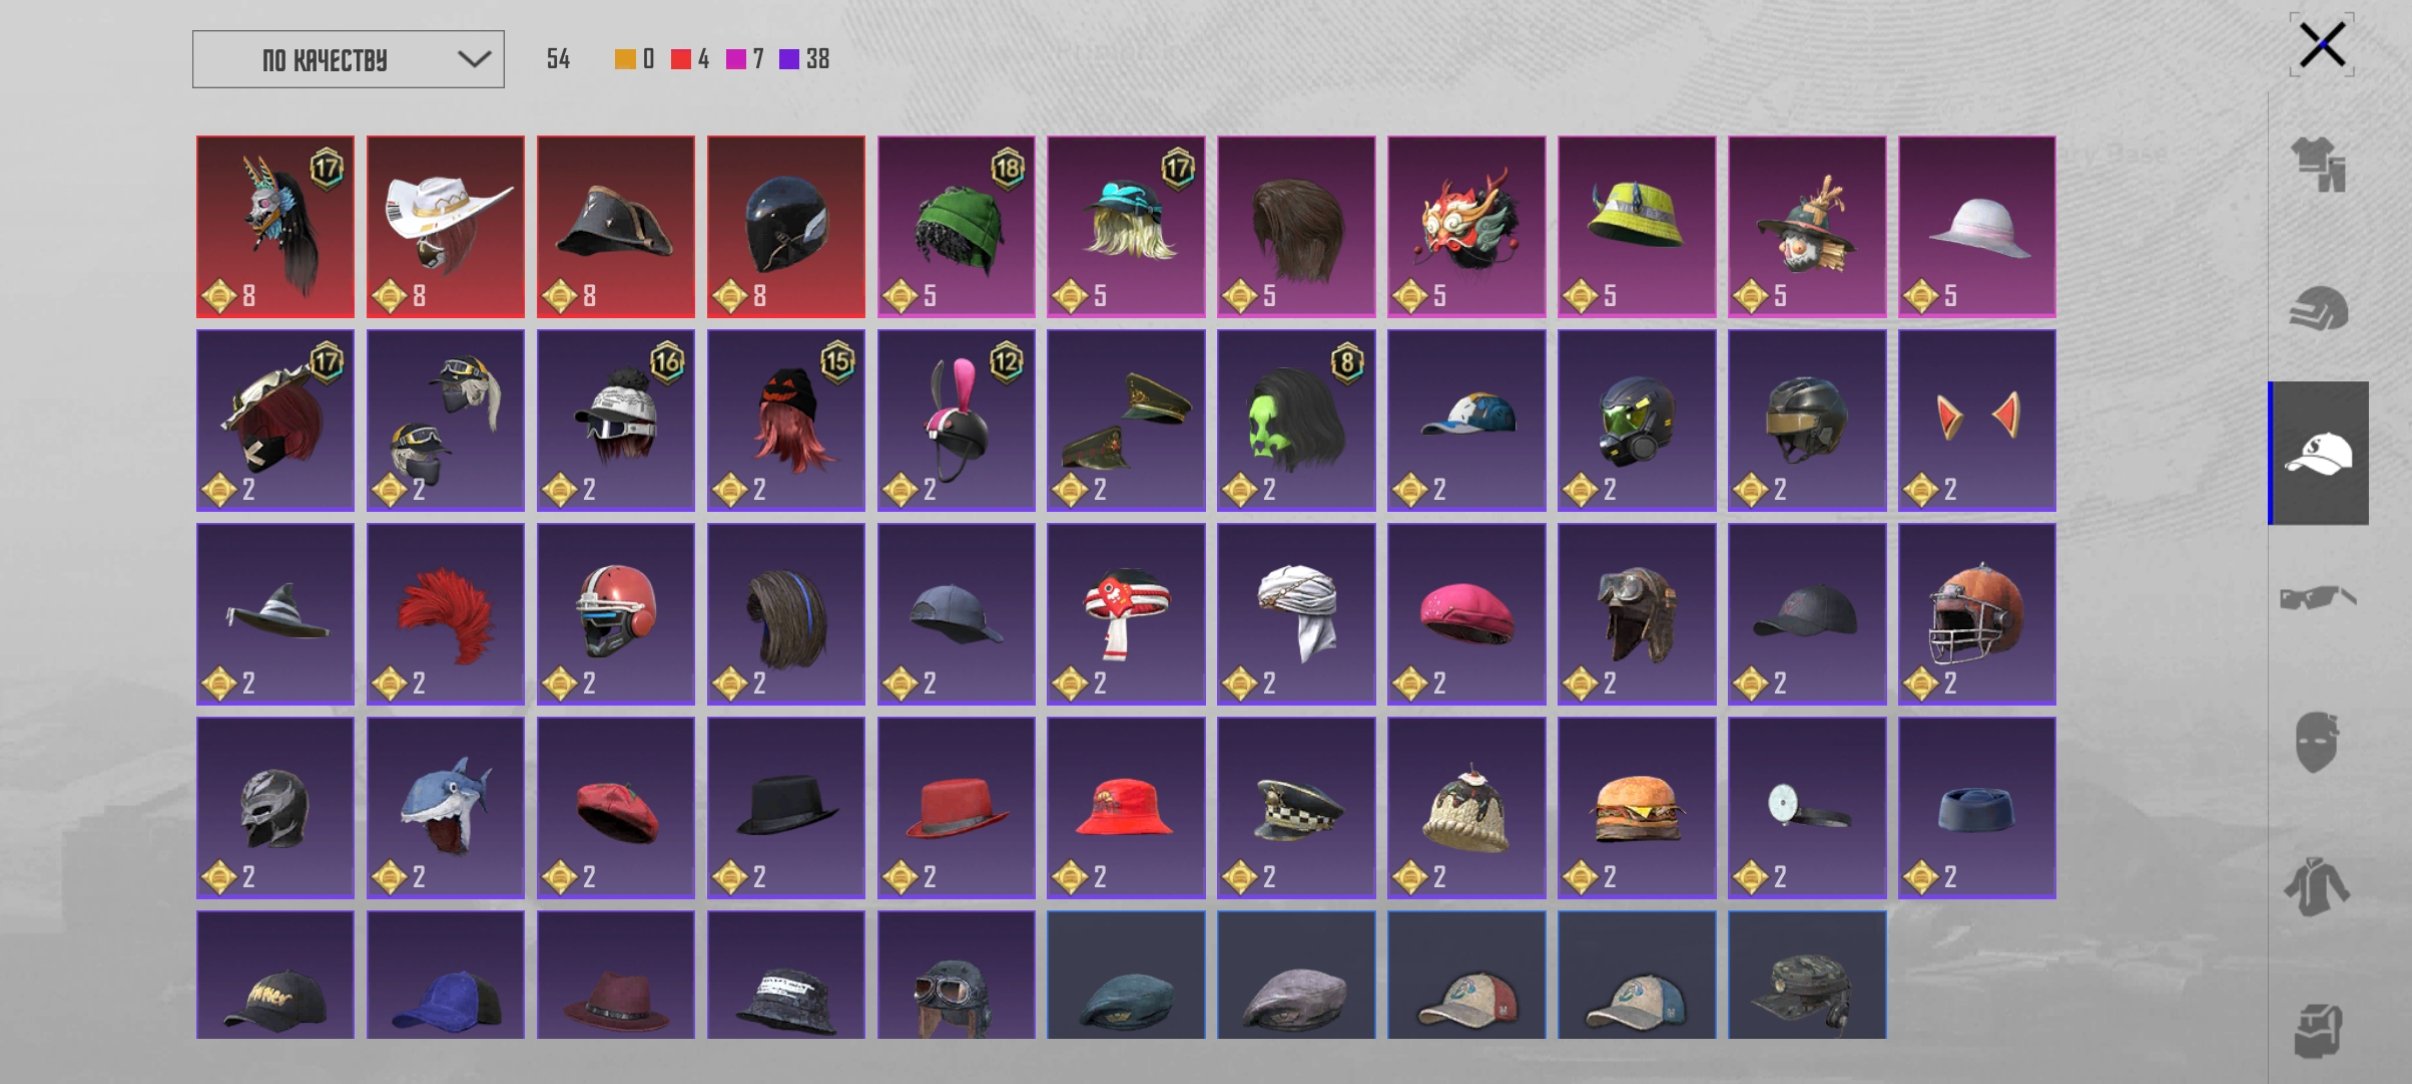Viewport: 2412px width, 1084px height.
Task: Click the orange quality counter swatch
Action: coord(625,59)
